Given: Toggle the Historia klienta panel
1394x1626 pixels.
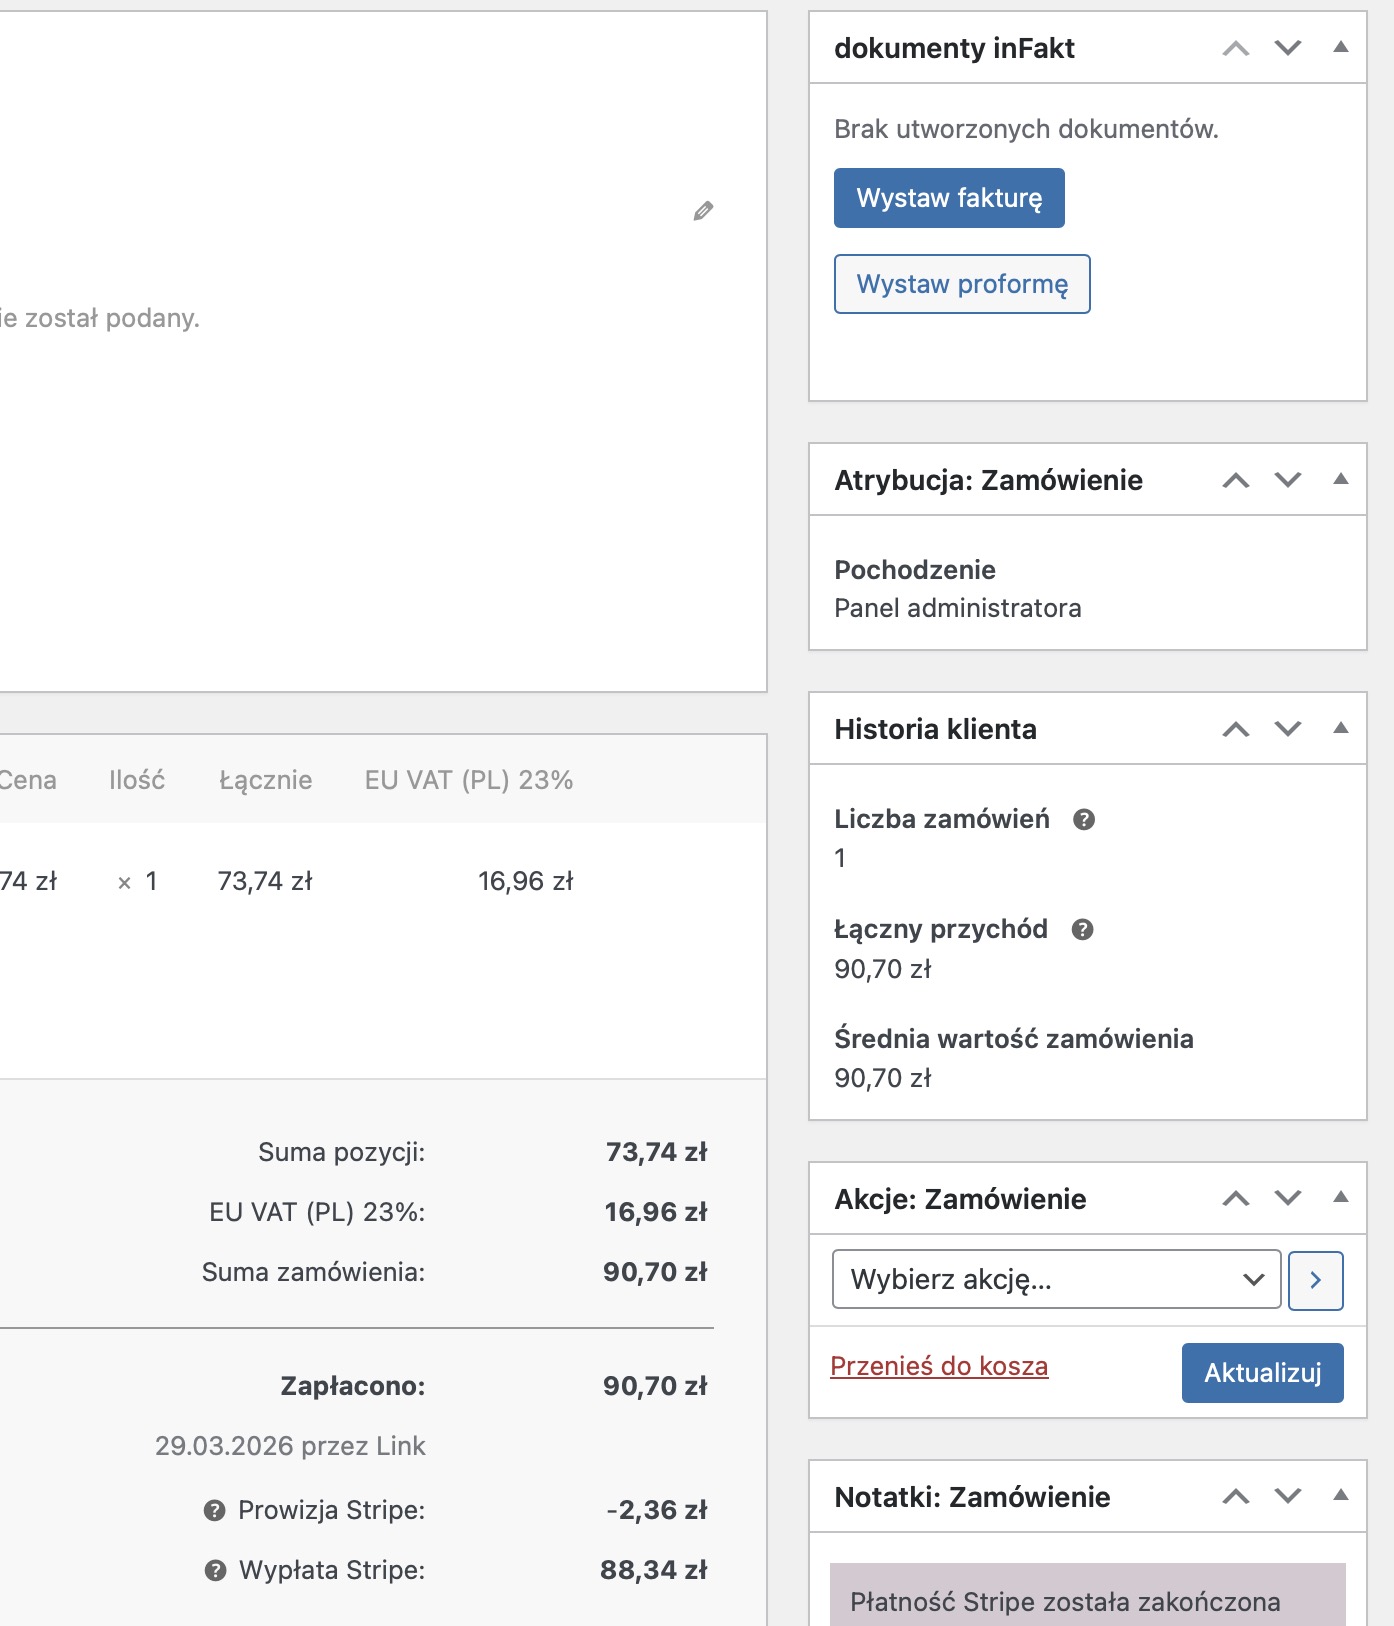Looking at the screenshot, I should (1341, 728).
